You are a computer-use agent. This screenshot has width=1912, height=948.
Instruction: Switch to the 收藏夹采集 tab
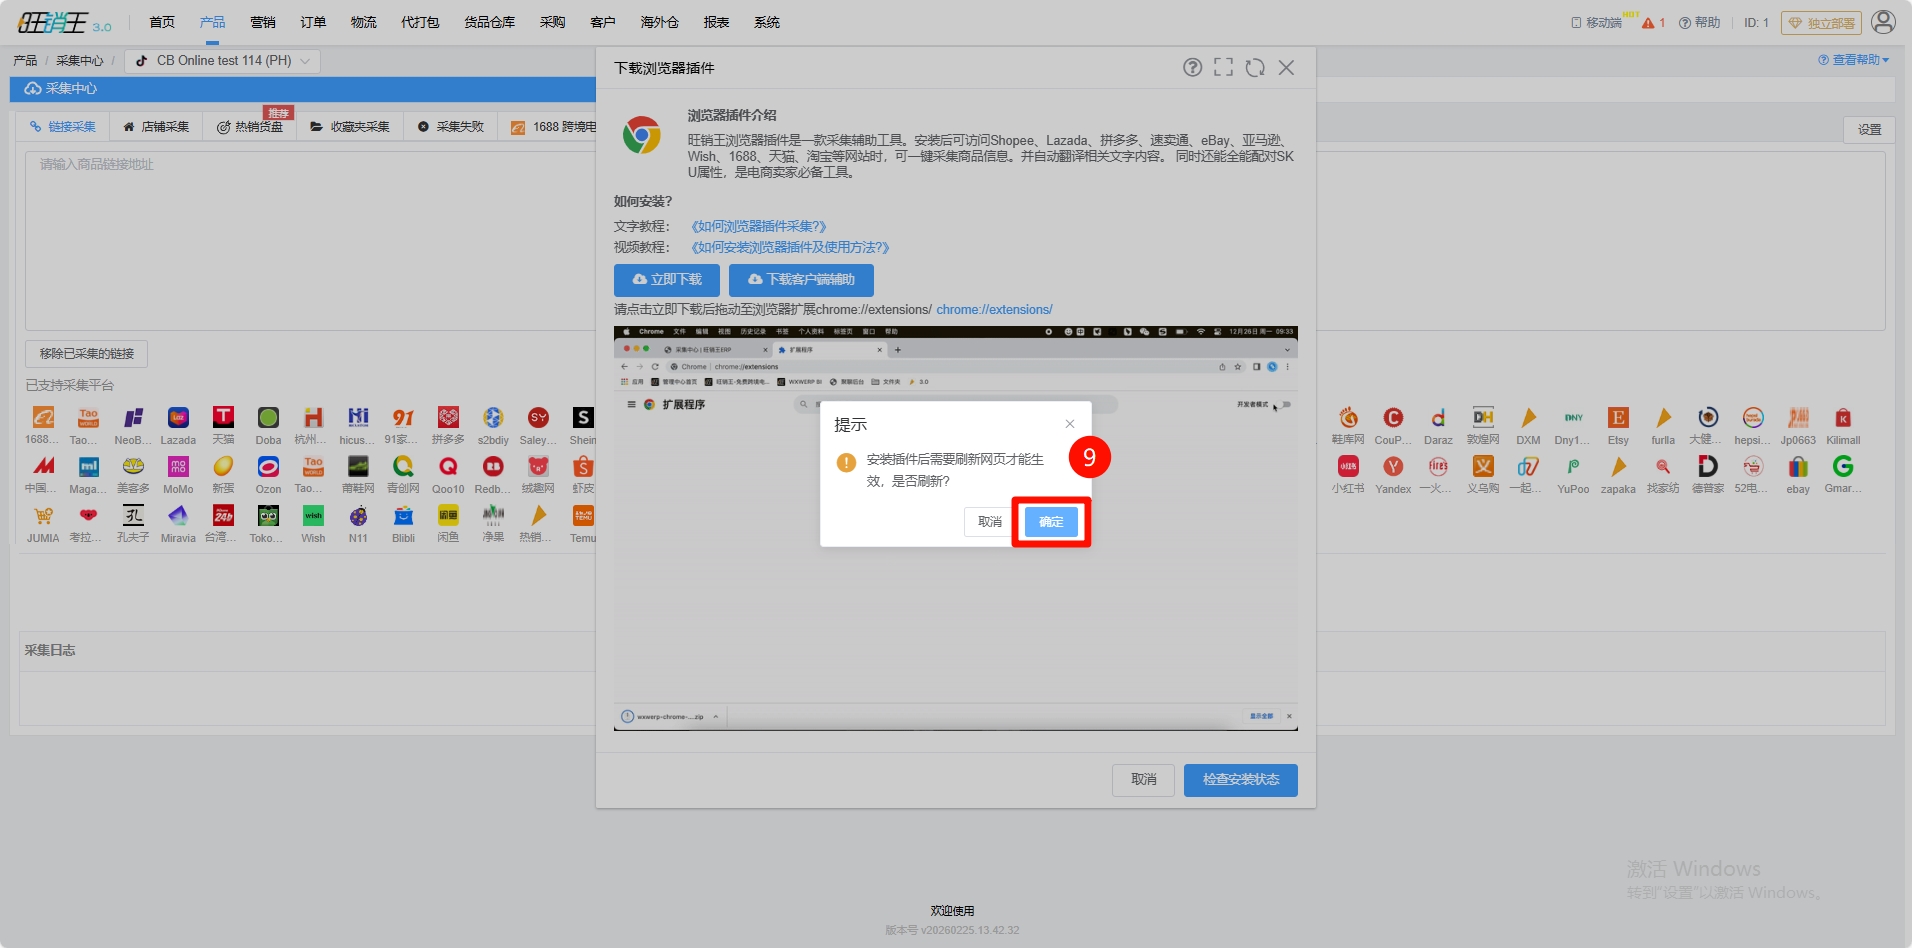[350, 127]
